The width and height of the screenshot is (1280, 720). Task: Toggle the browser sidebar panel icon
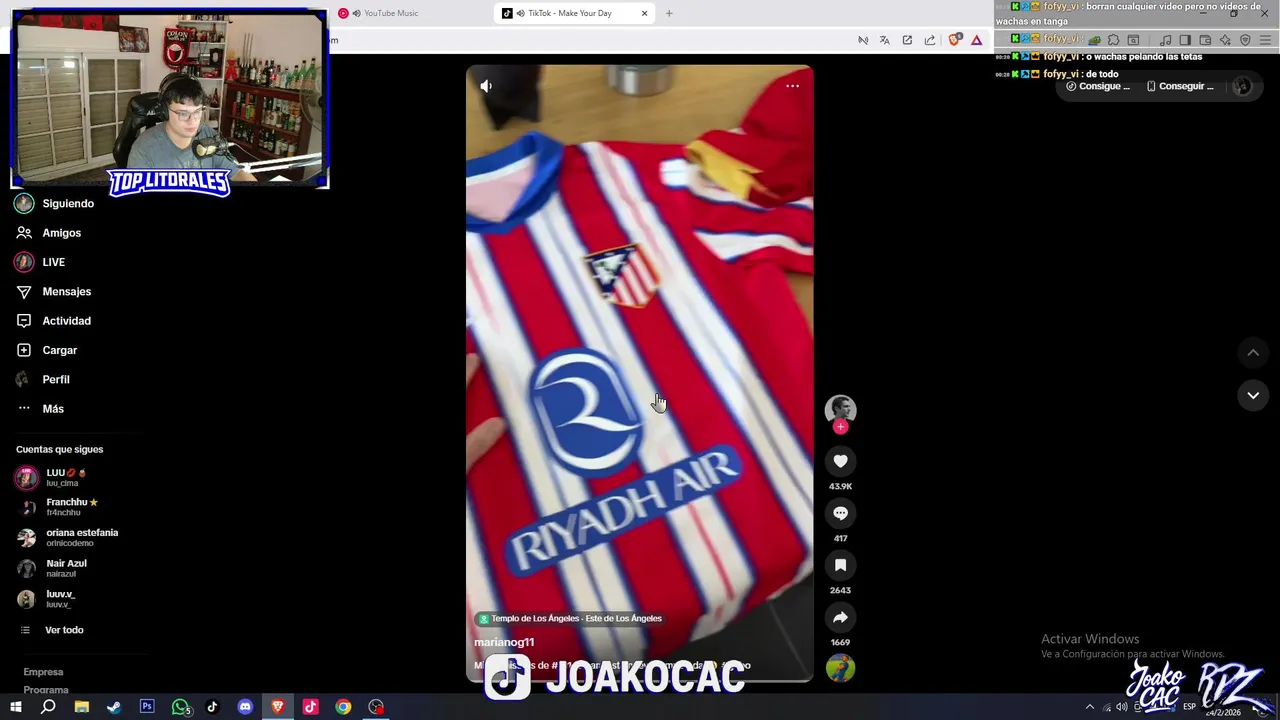(1185, 40)
